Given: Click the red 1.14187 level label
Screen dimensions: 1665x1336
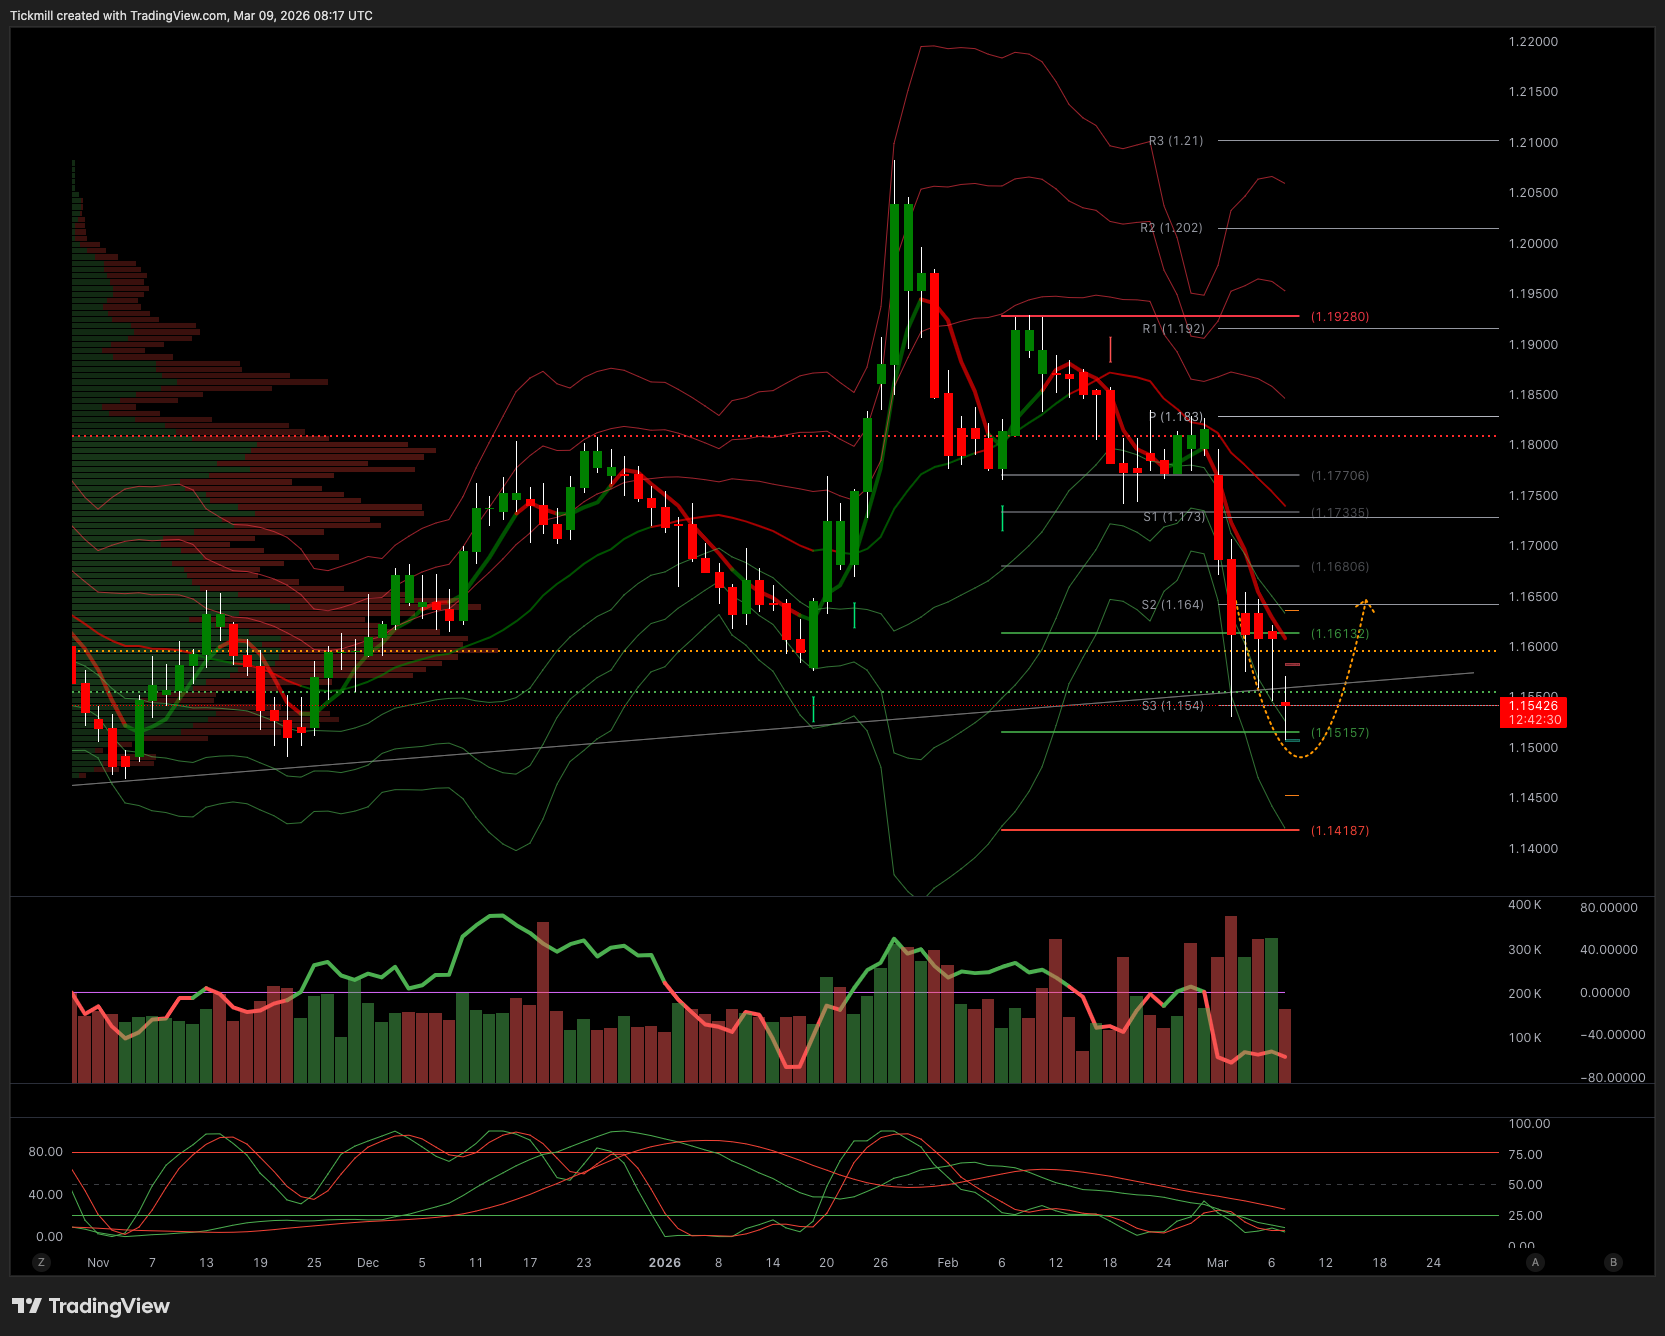Looking at the screenshot, I should (1340, 831).
